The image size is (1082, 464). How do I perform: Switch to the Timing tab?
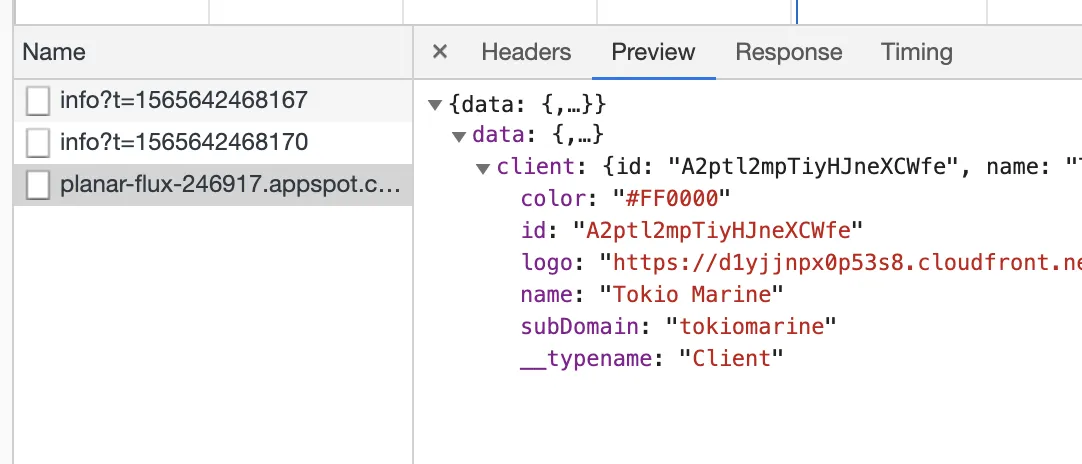point(916,52)
